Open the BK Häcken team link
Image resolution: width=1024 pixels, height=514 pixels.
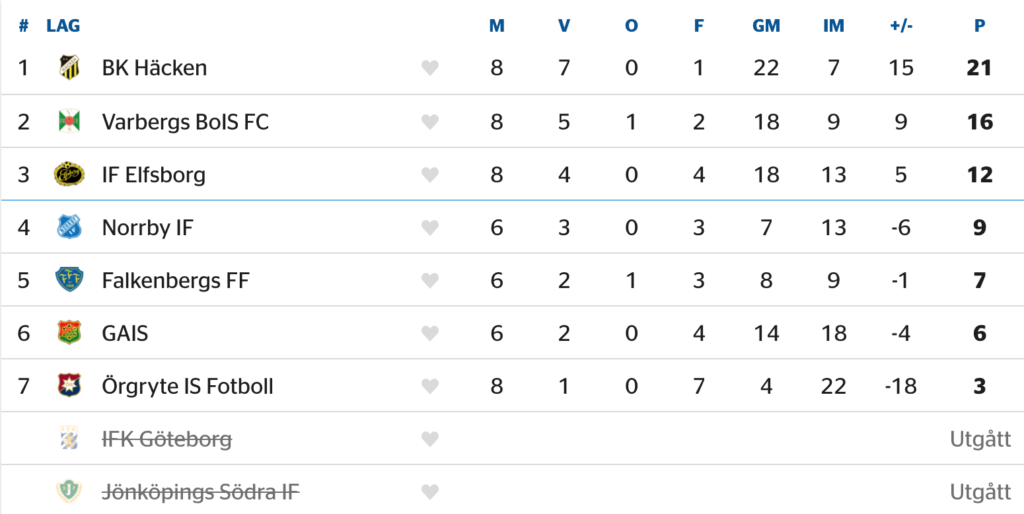154,68
